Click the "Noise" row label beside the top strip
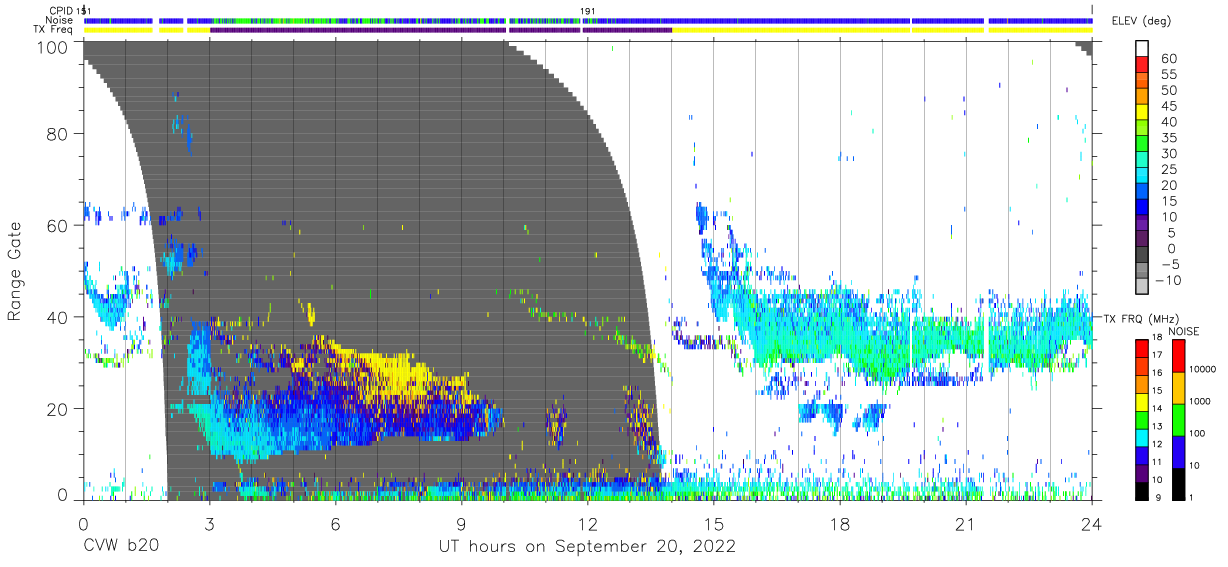The image size is (1228, 567). [x=59, y=21]
